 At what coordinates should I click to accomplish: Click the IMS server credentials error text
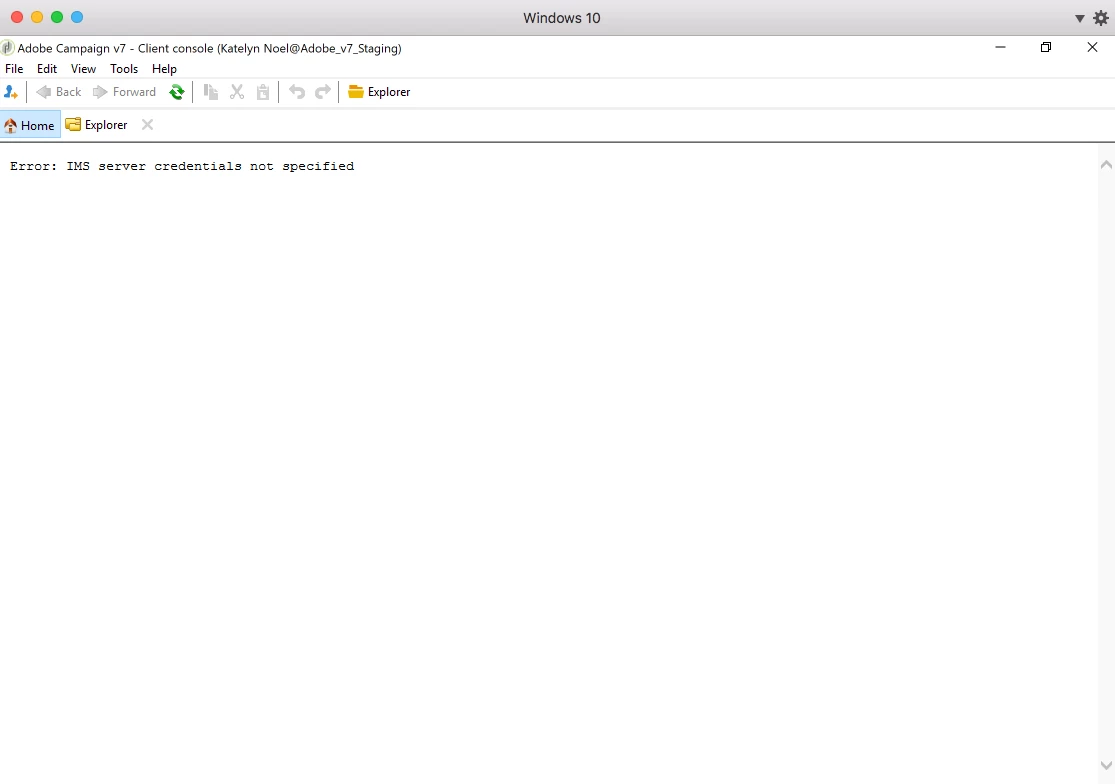point(182,166)
